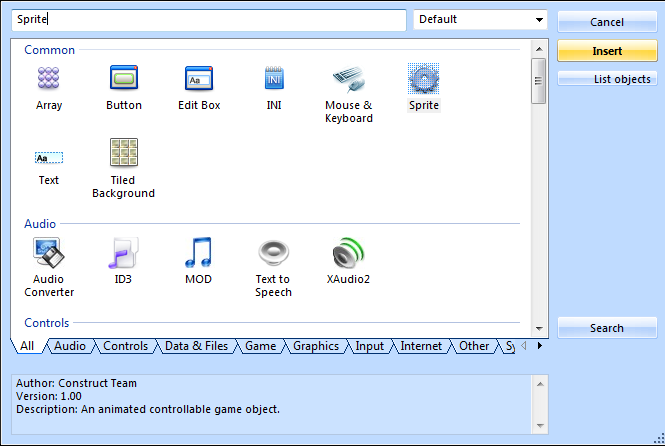Open the Default dropdown list
Screen dimensions: 665x446
click(x=480, y=20)
